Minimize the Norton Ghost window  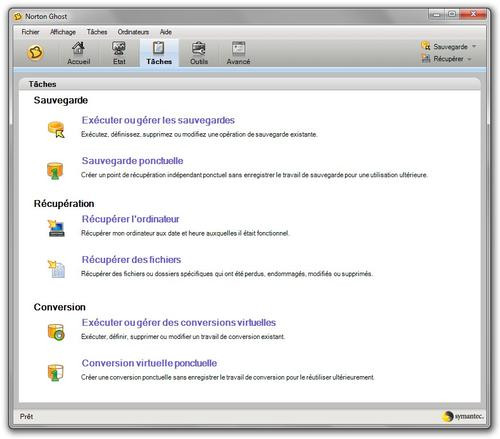click(436, 14)
